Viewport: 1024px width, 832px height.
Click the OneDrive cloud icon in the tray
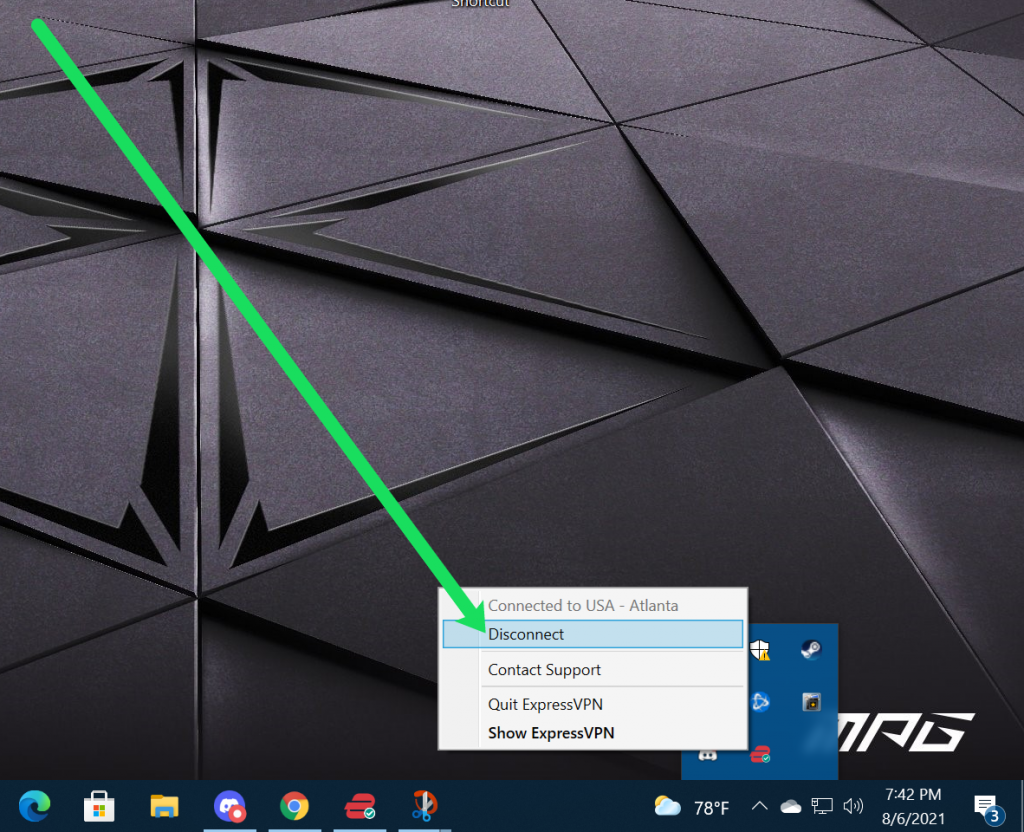790,806
